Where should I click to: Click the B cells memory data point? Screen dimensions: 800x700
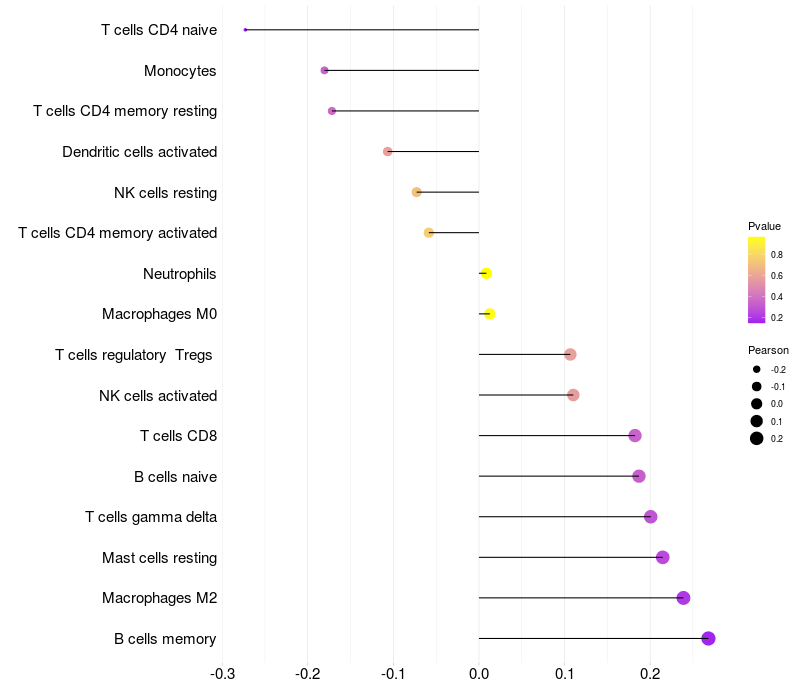[708, 638]
